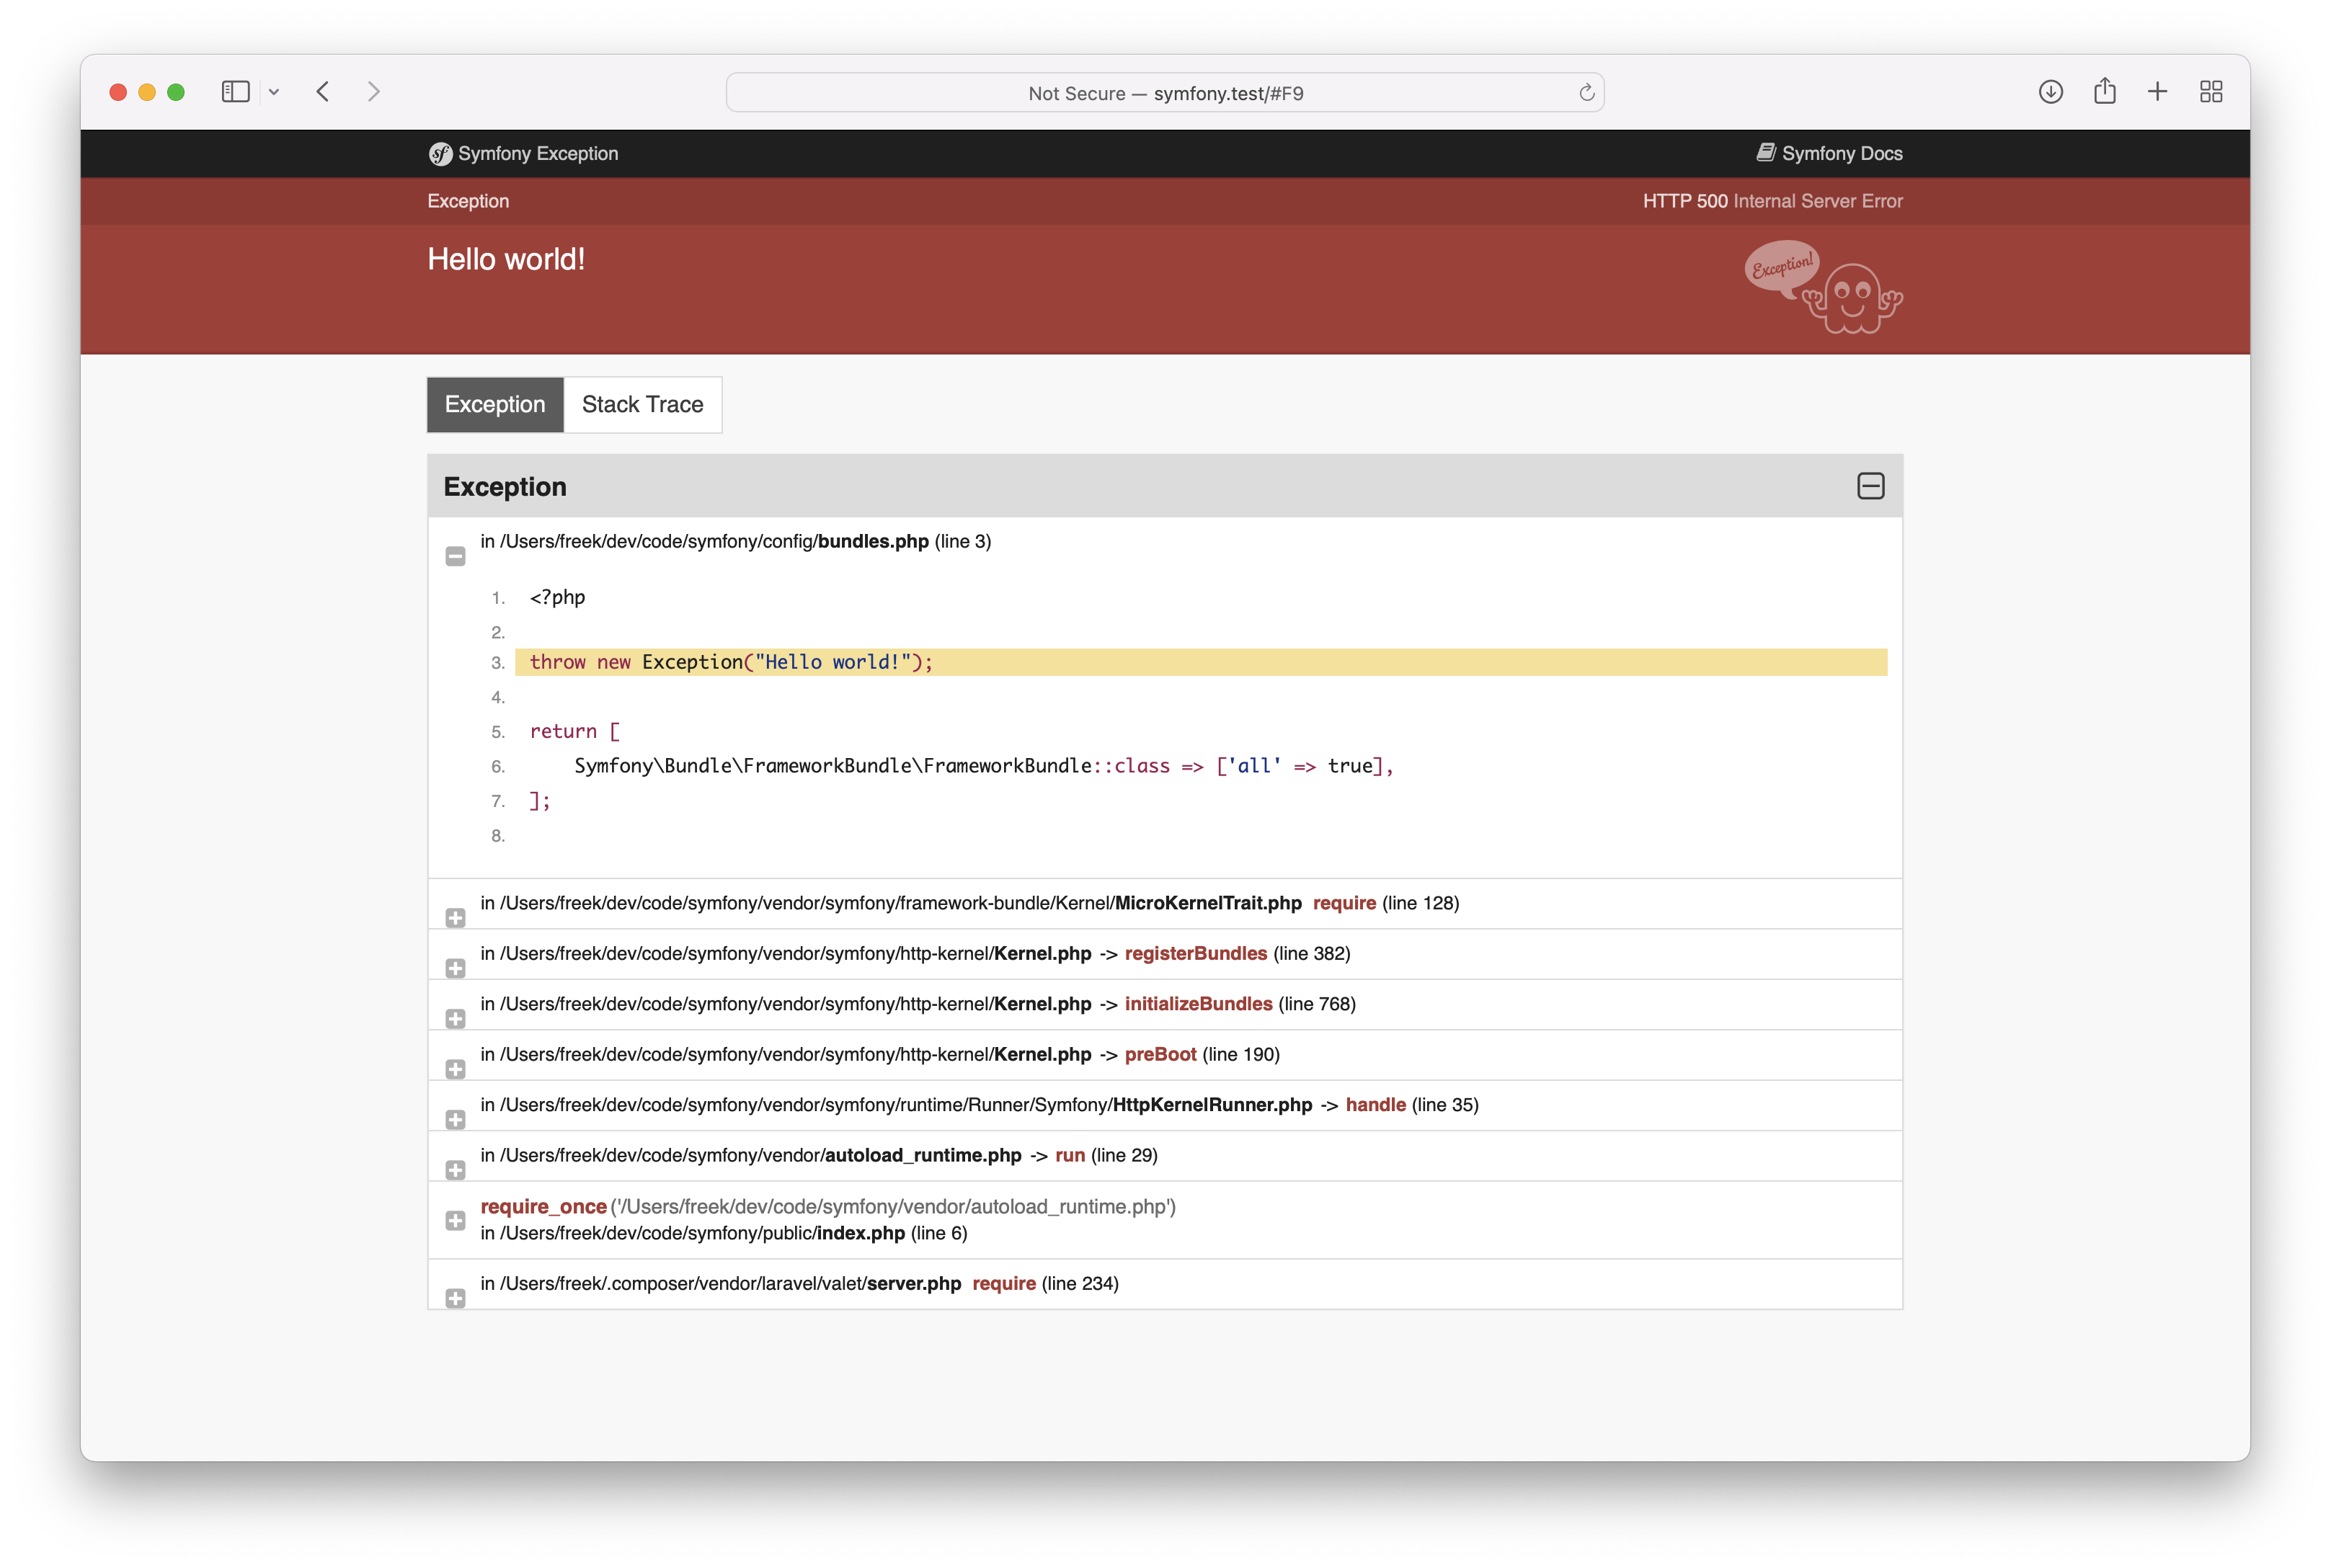The height and width of the screenshot is (1568, 2331).
Task: Click the browser reload/refresh icon
Action: [1587, 91]
